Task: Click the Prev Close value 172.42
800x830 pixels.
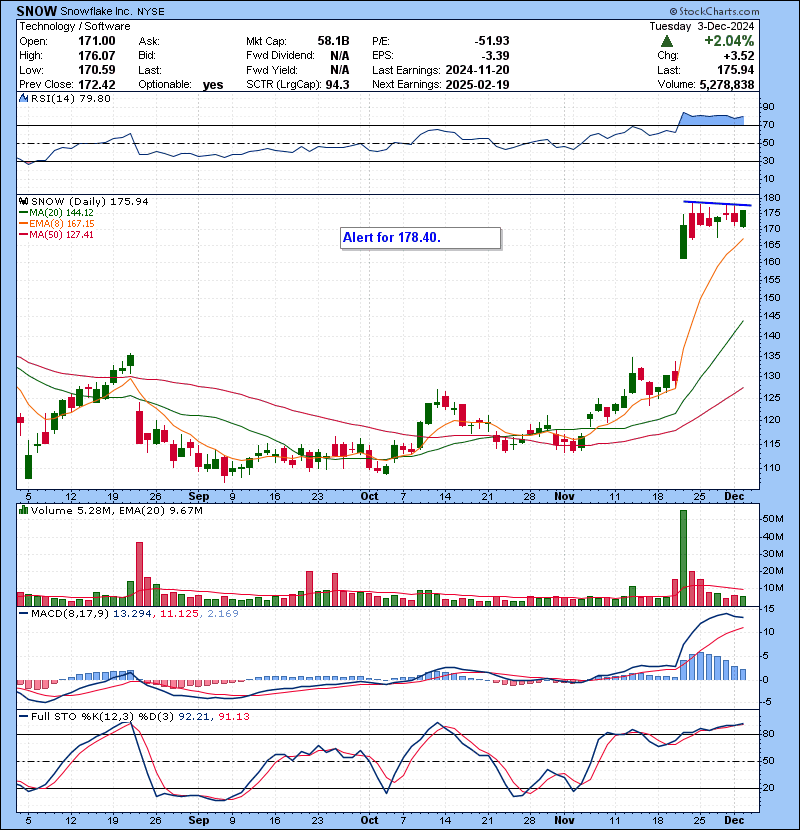Action: [x=97, y=84]
